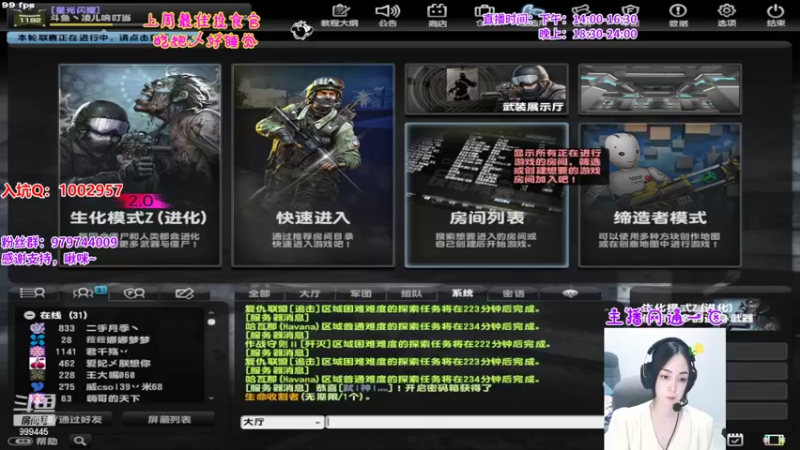Click the green battery-style icon at bottom right
800x450 pixels.
pos(773,439)
